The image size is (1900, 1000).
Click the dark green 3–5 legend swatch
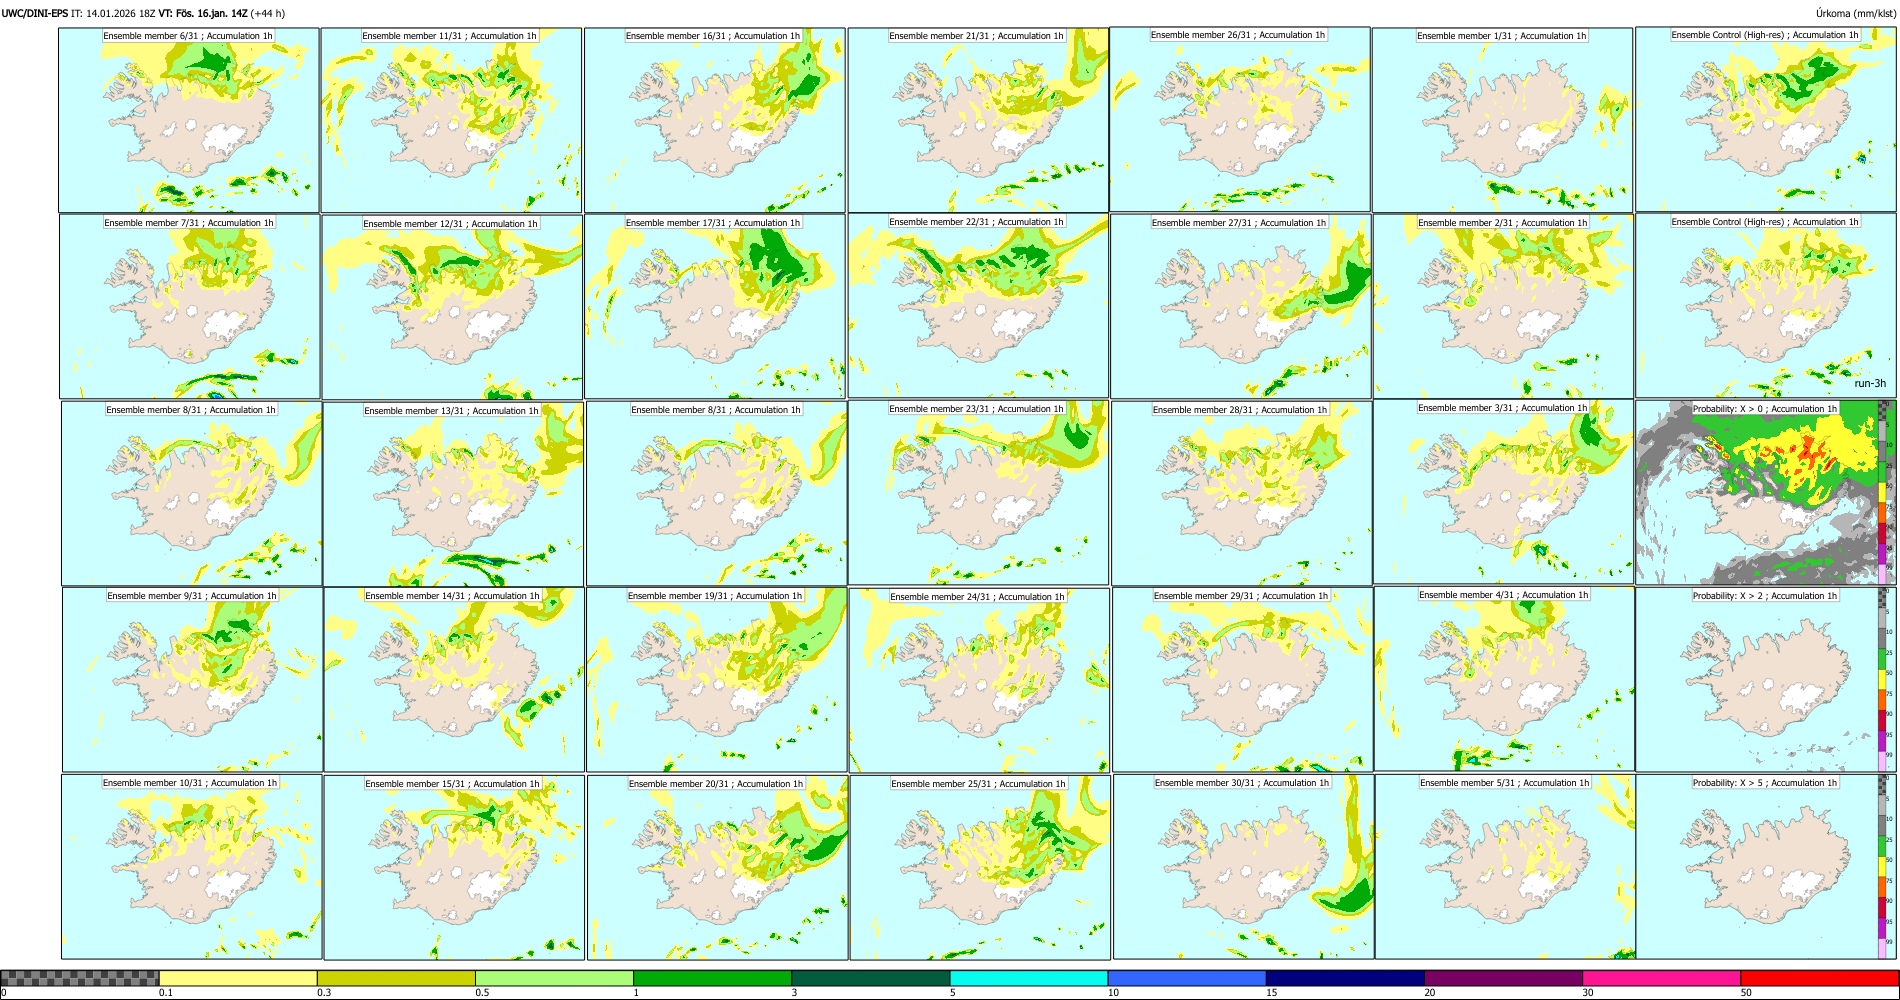pos(870,978)
